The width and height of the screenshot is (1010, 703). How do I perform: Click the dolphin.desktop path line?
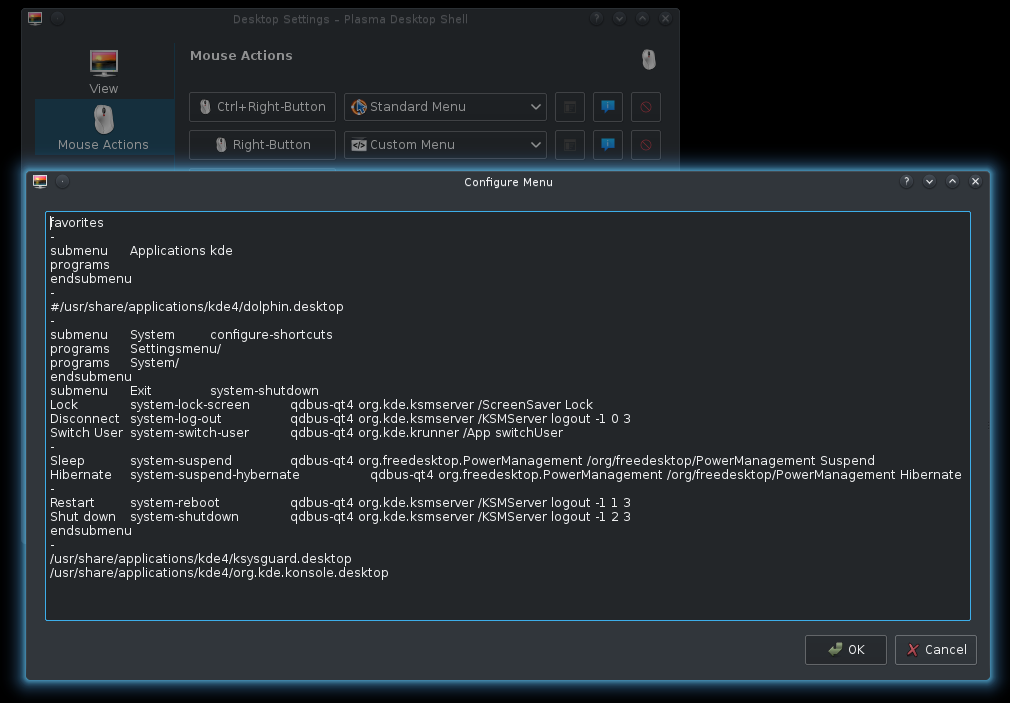click(197, 307)
